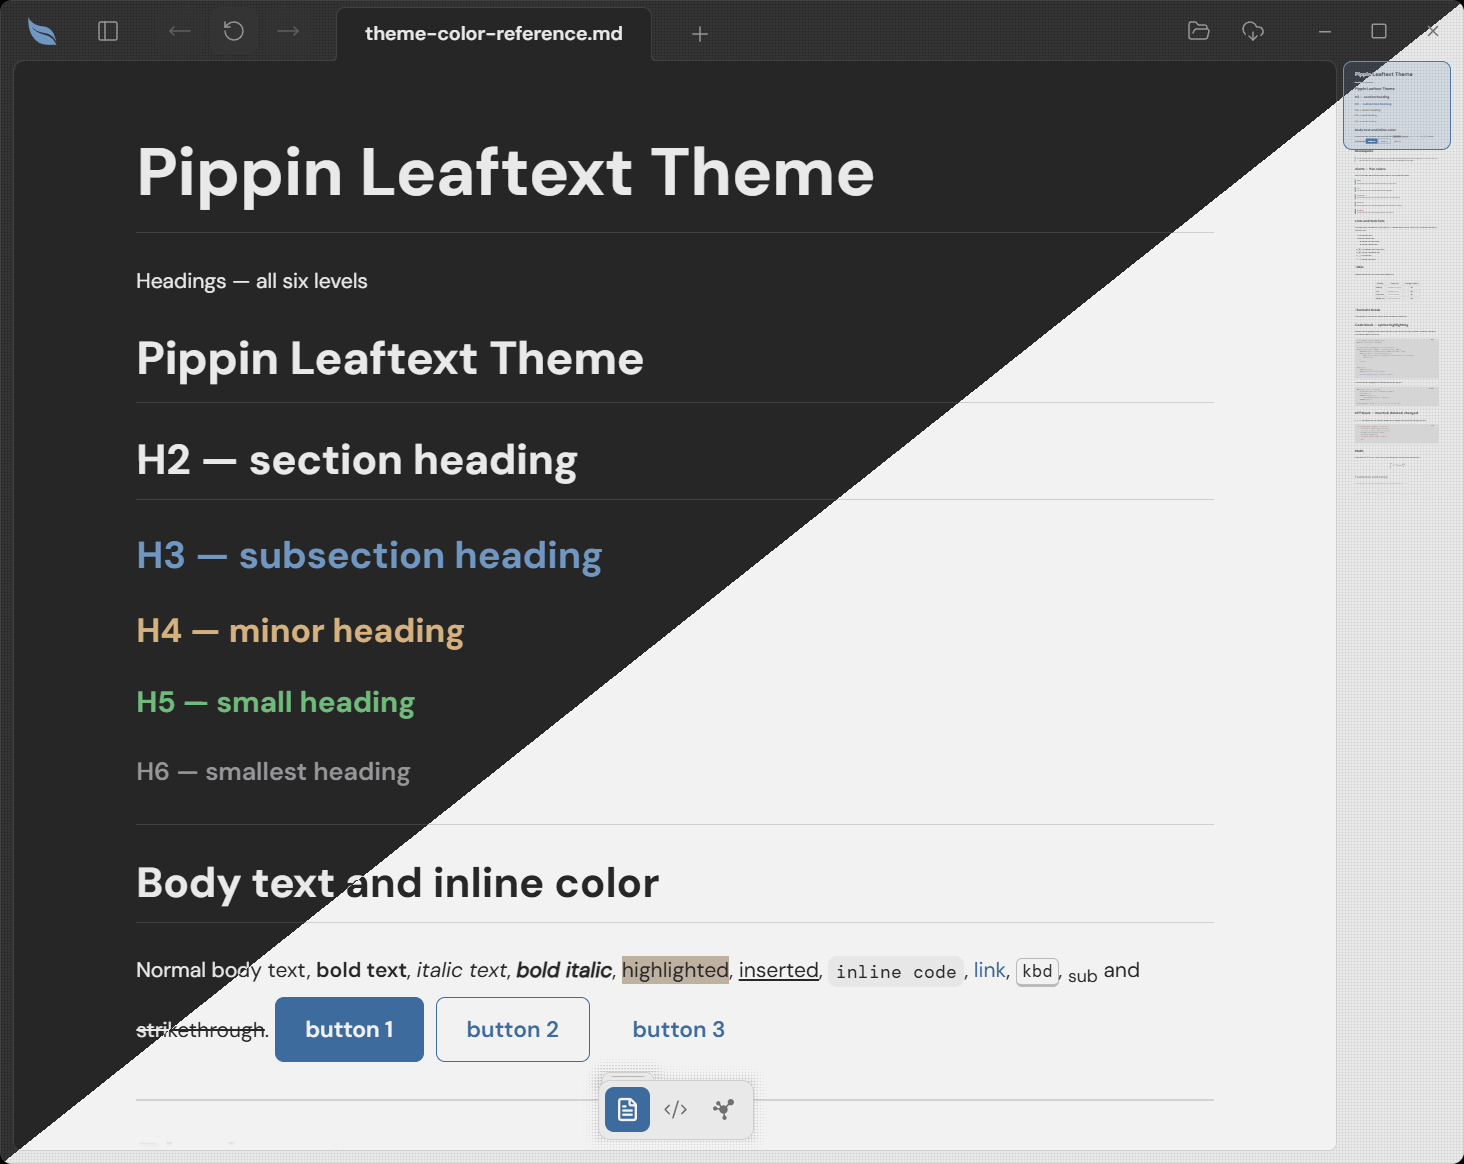Image resolution: width=1464 pixels, height=1164 pixels.
Task: Switch to source code view icon
Action: click(x=676, y=1109)
